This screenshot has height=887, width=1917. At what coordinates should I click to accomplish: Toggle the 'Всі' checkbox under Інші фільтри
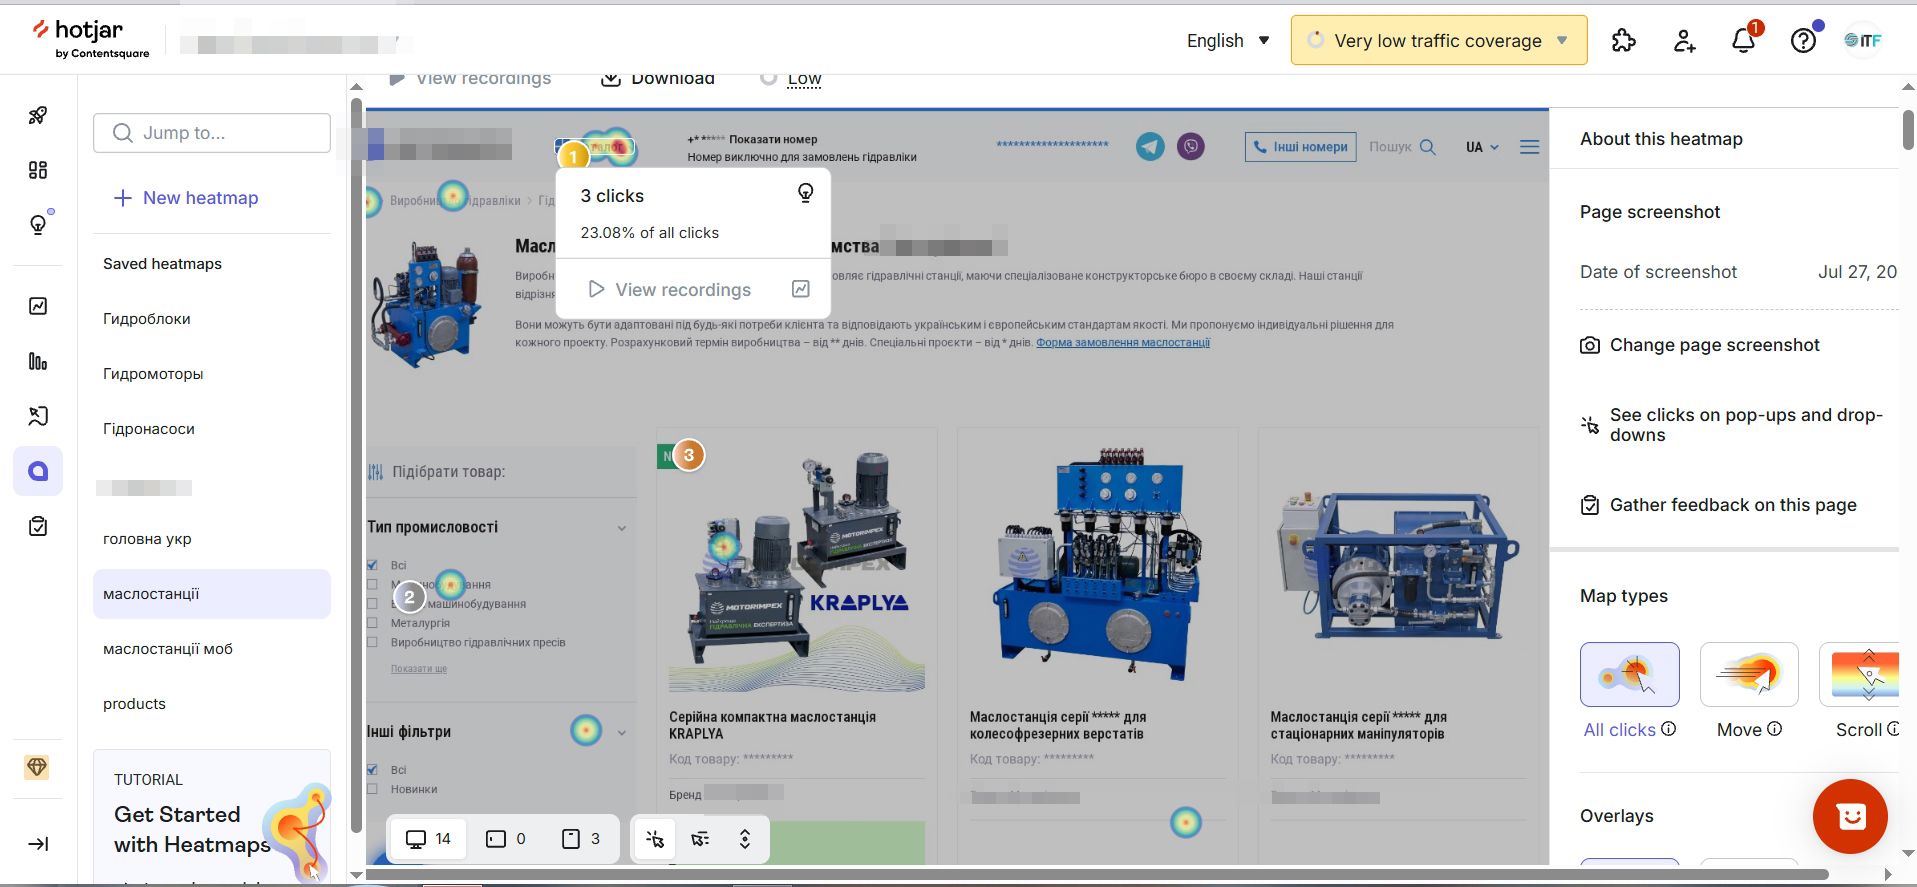(372, 770)
